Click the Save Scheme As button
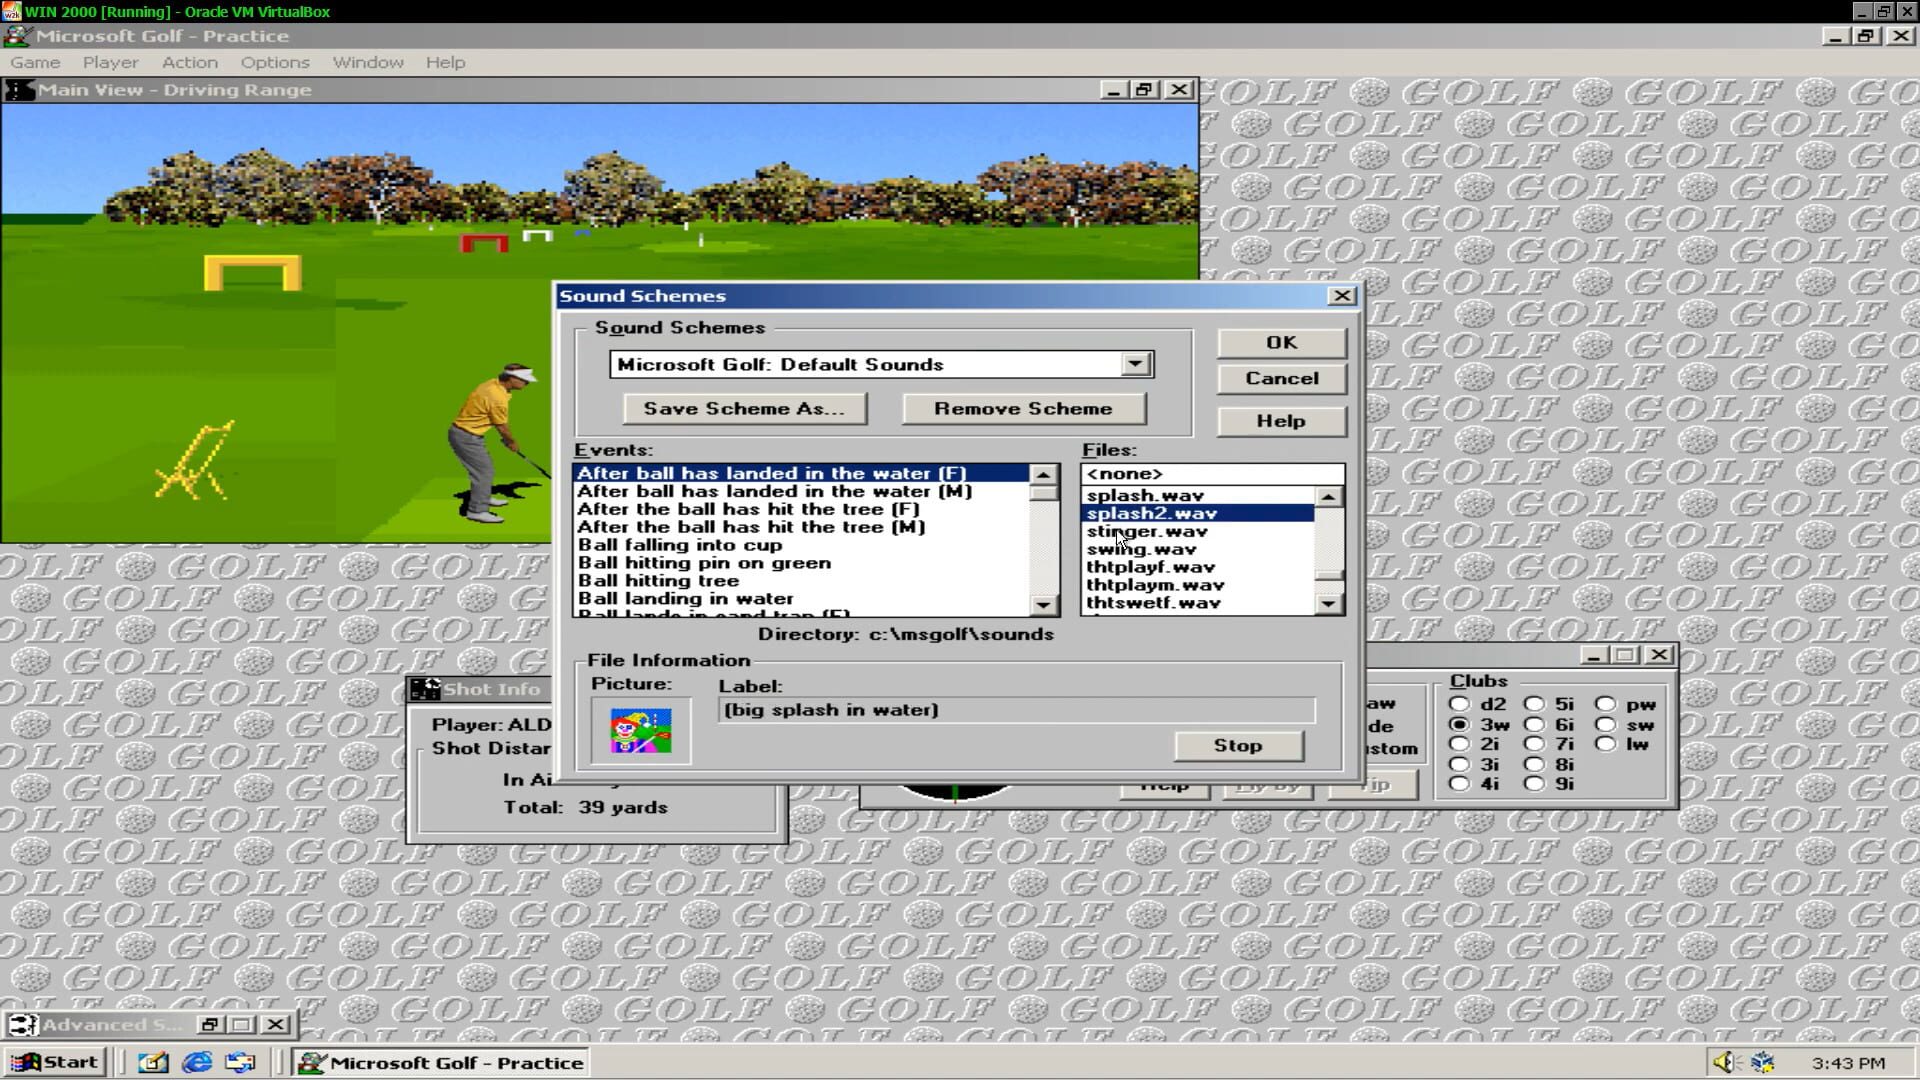 click(744, 408)
